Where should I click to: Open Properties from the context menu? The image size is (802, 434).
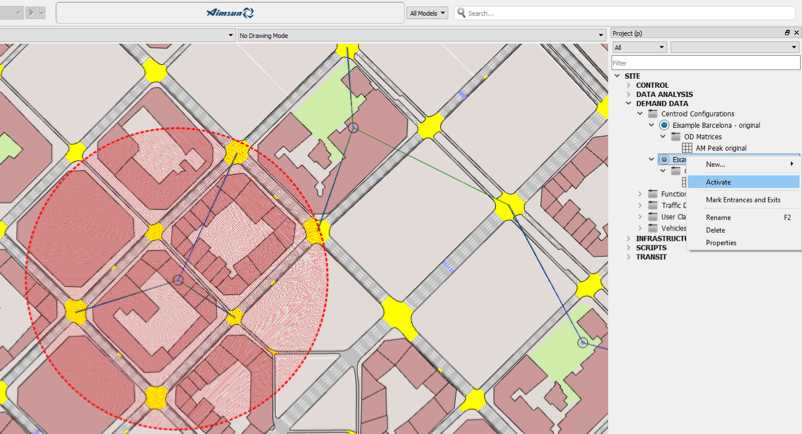click(744, 243)
